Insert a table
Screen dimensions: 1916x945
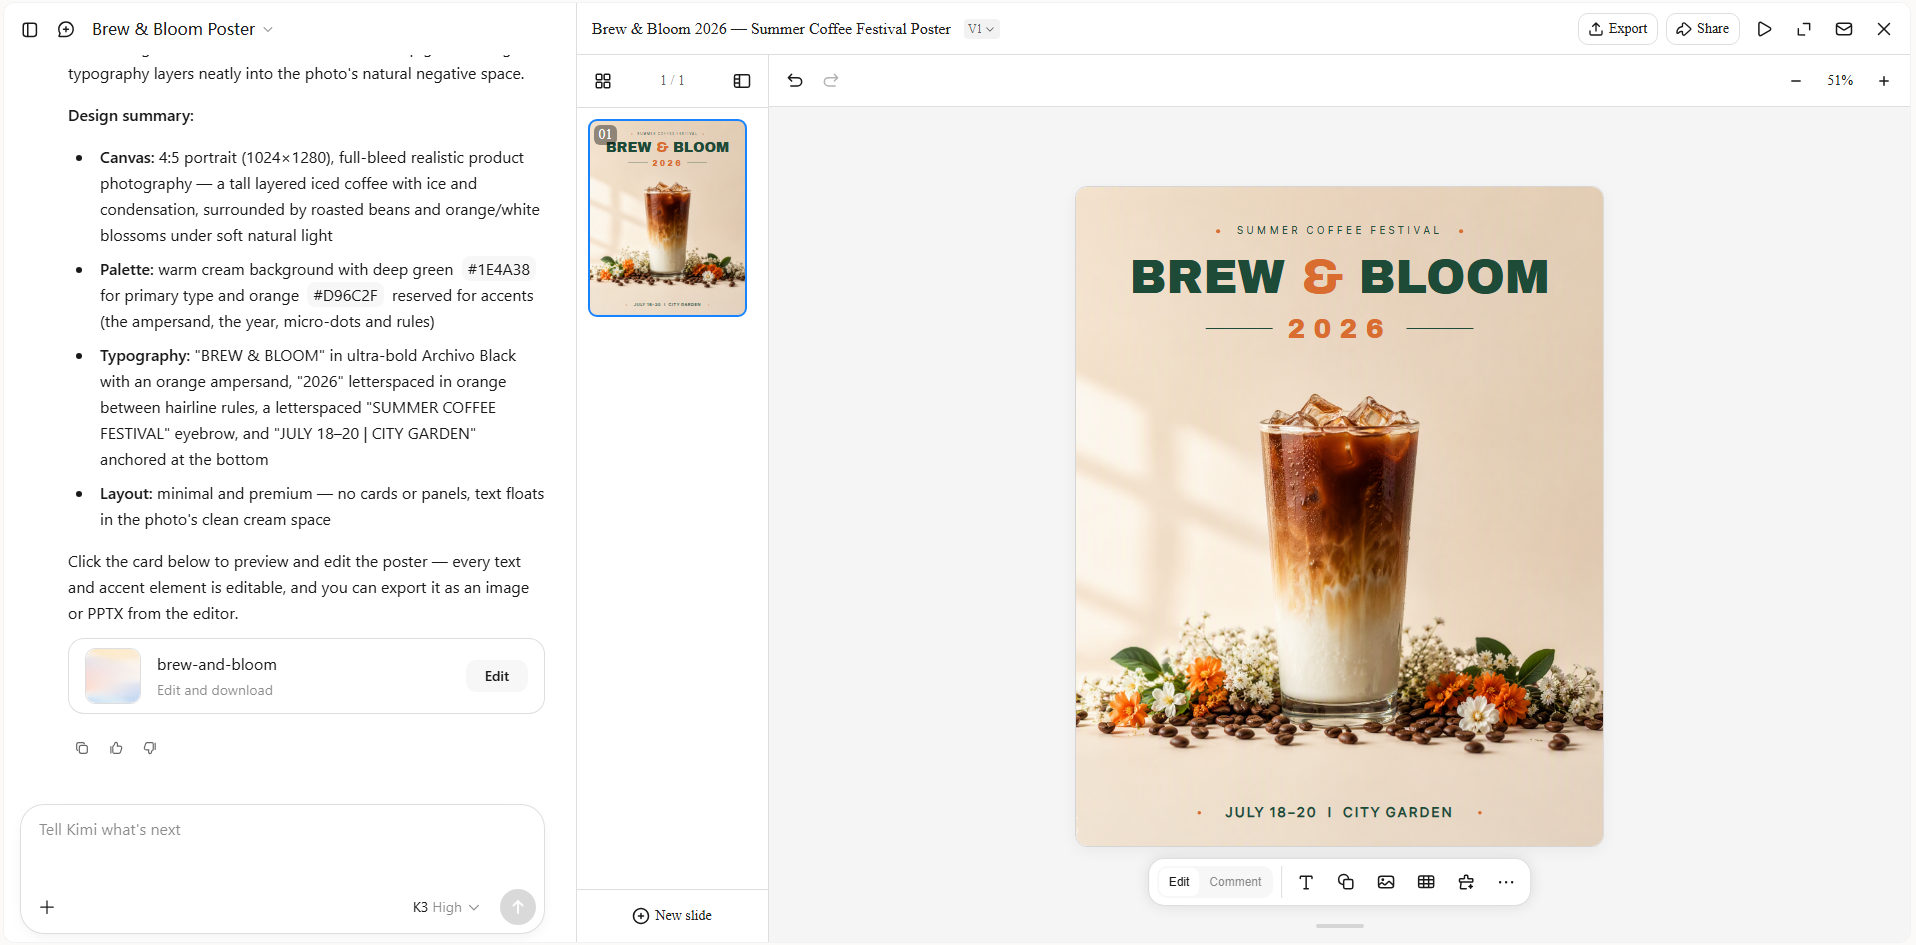(x=1426, y=882)
